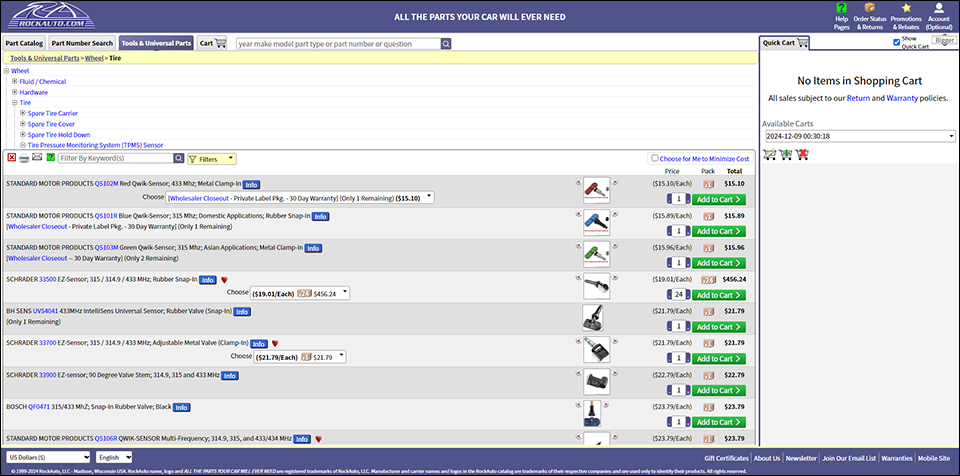This screenshot has width=960, height=476.
Task: Open QS102M Wholesaler Closeout choose dropdown
Action: click(301, 198)
